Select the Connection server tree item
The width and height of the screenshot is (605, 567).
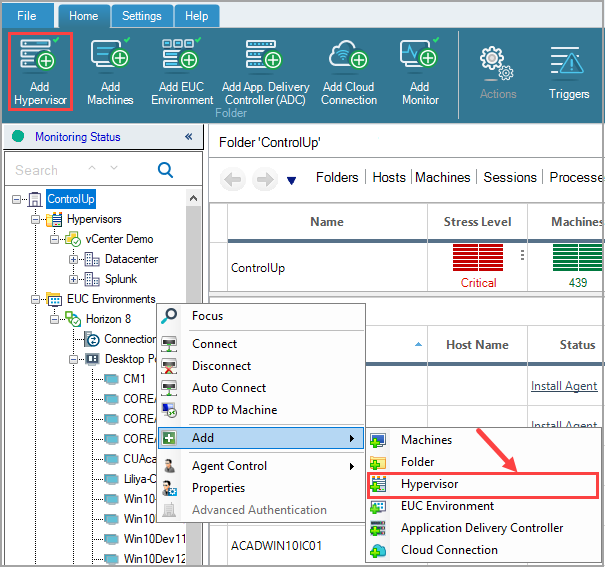[130, 339]
